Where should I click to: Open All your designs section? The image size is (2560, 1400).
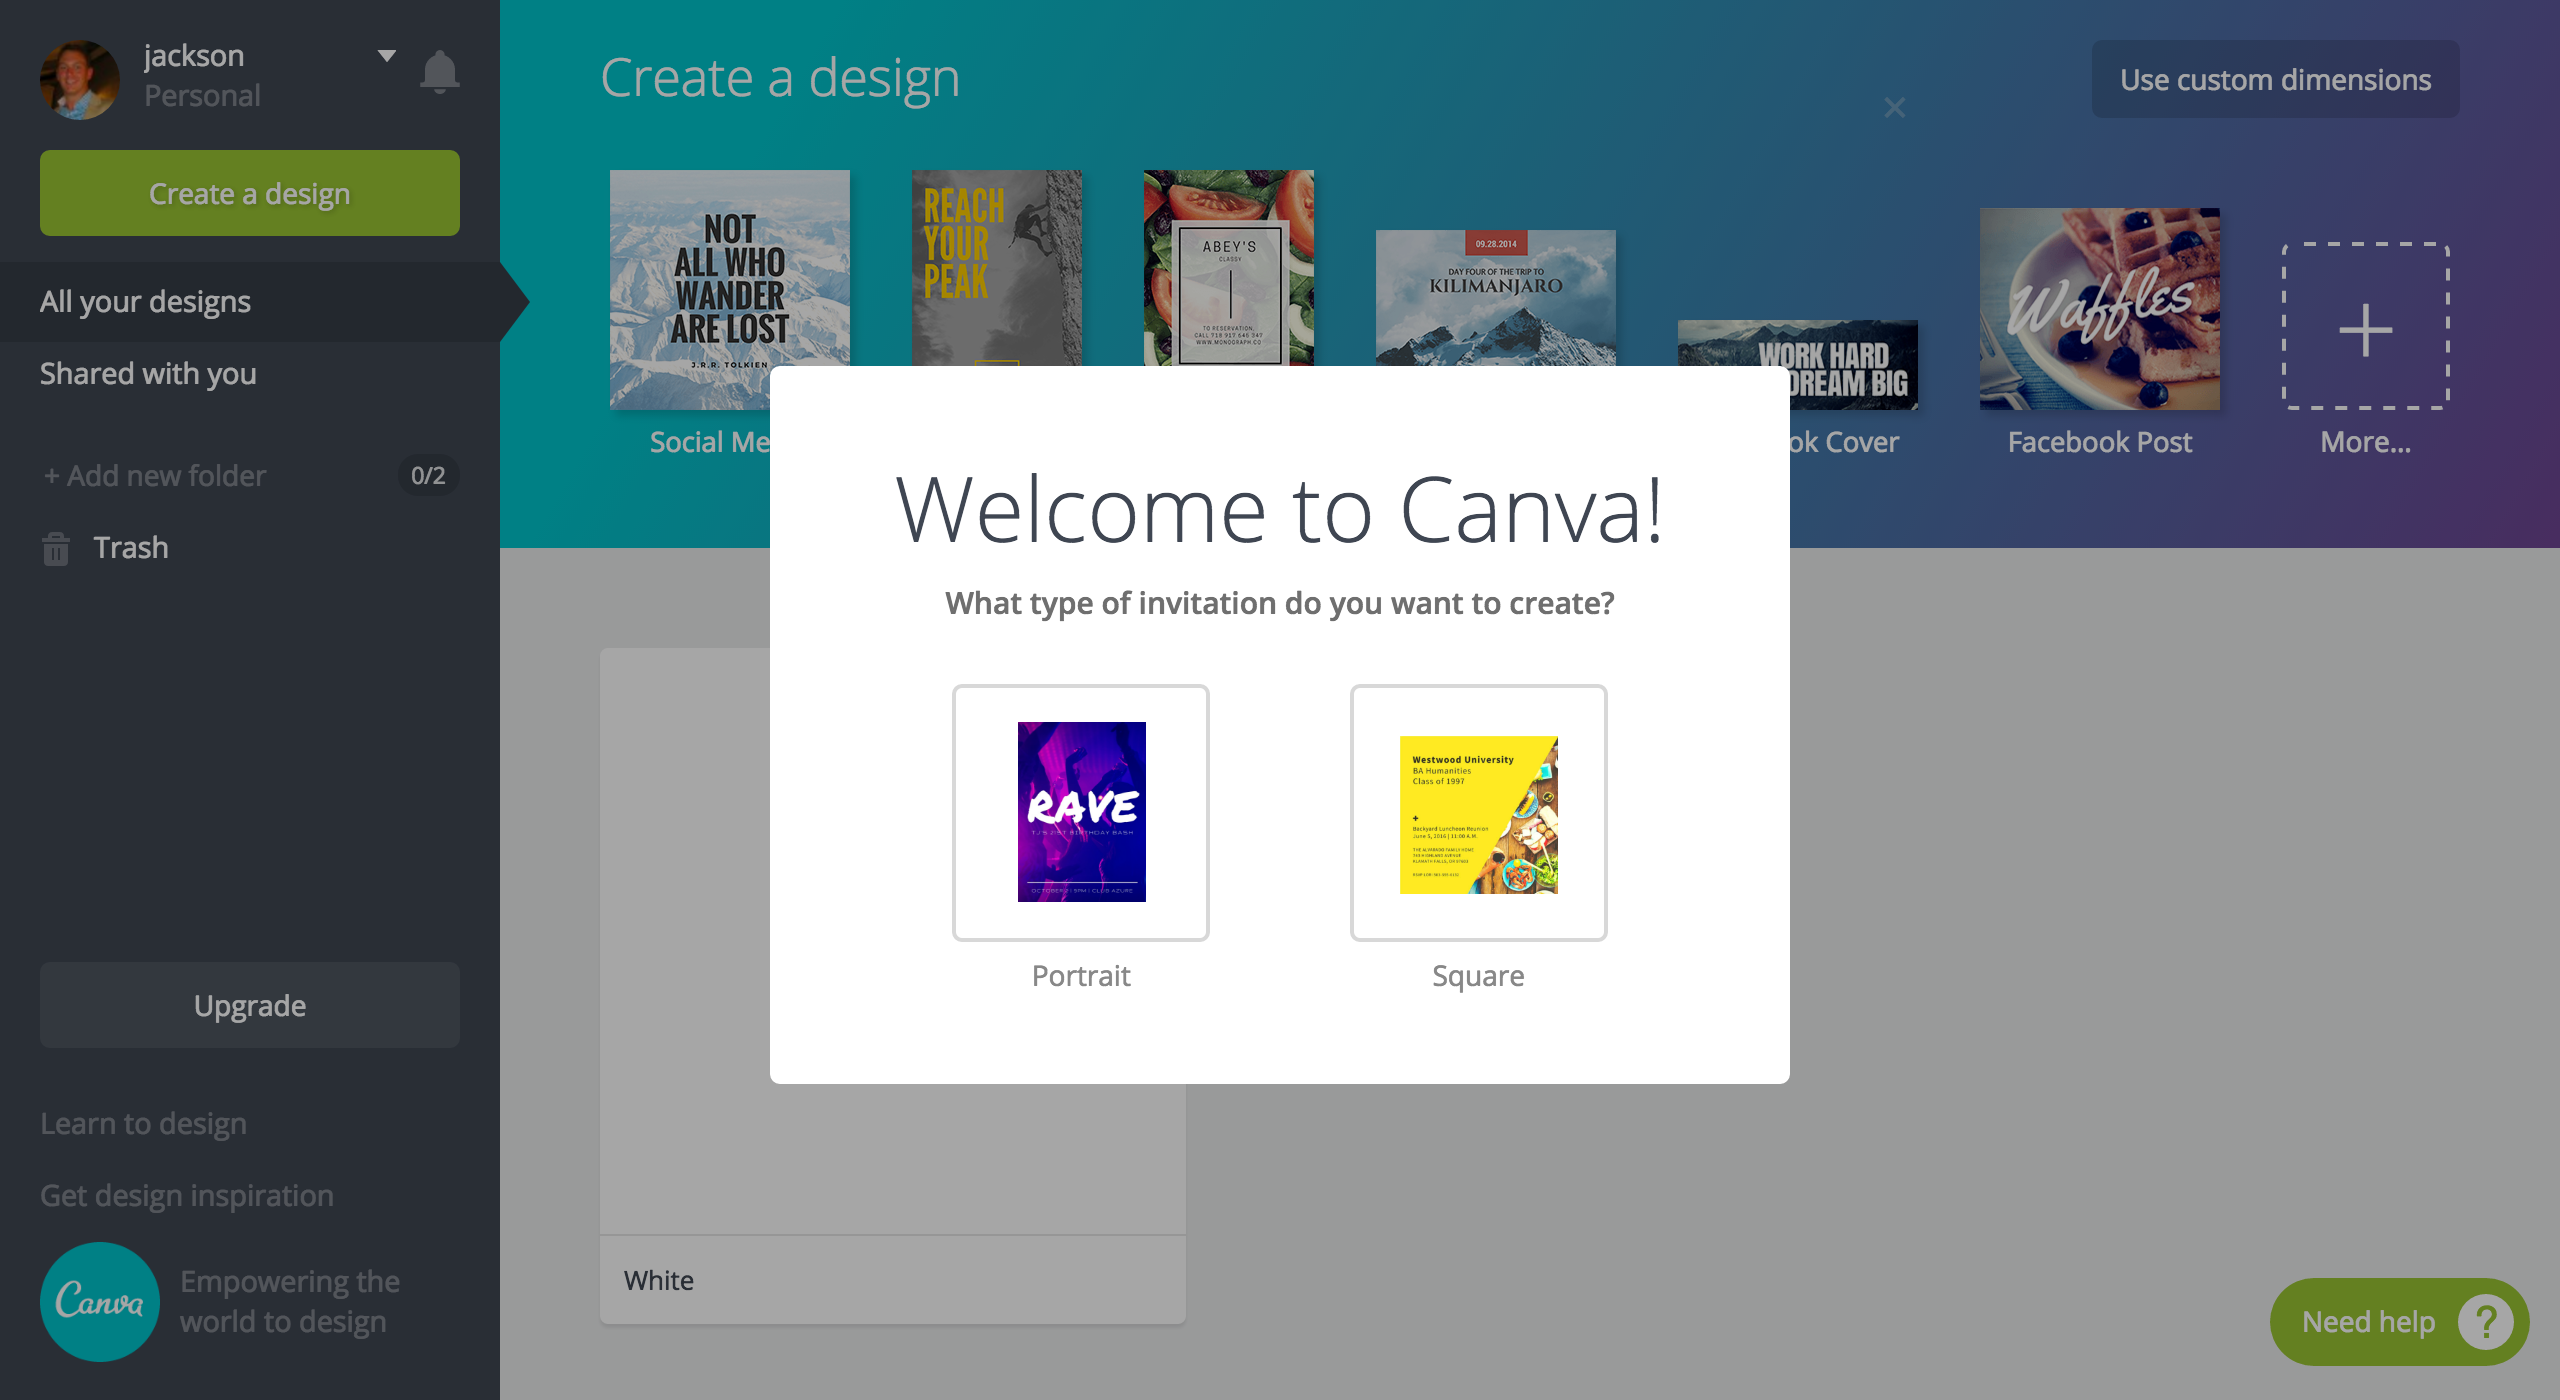(x=145, y=302)
